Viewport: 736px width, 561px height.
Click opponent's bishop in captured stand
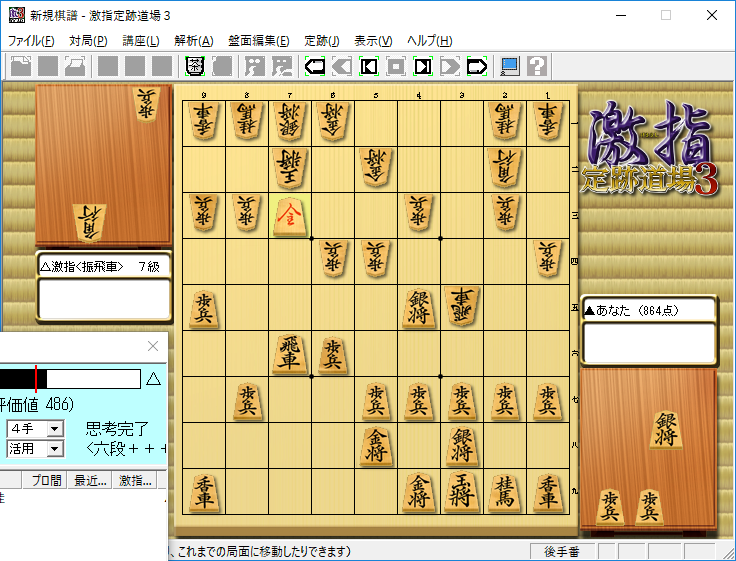click(x=90, y=222)
